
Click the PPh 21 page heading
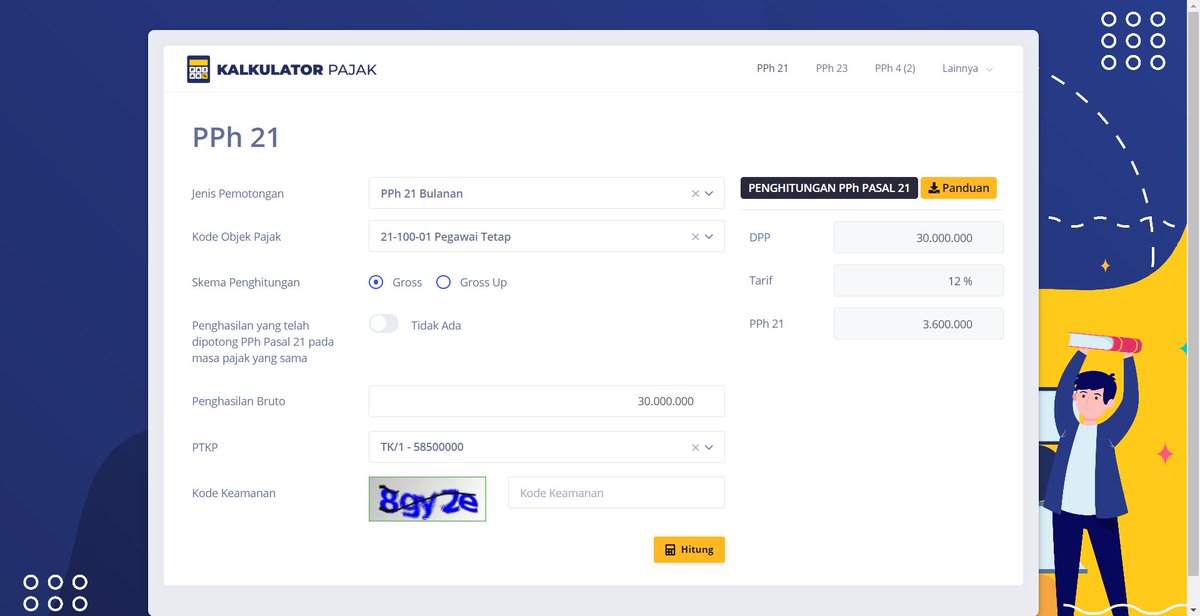(x=236, y=137)
